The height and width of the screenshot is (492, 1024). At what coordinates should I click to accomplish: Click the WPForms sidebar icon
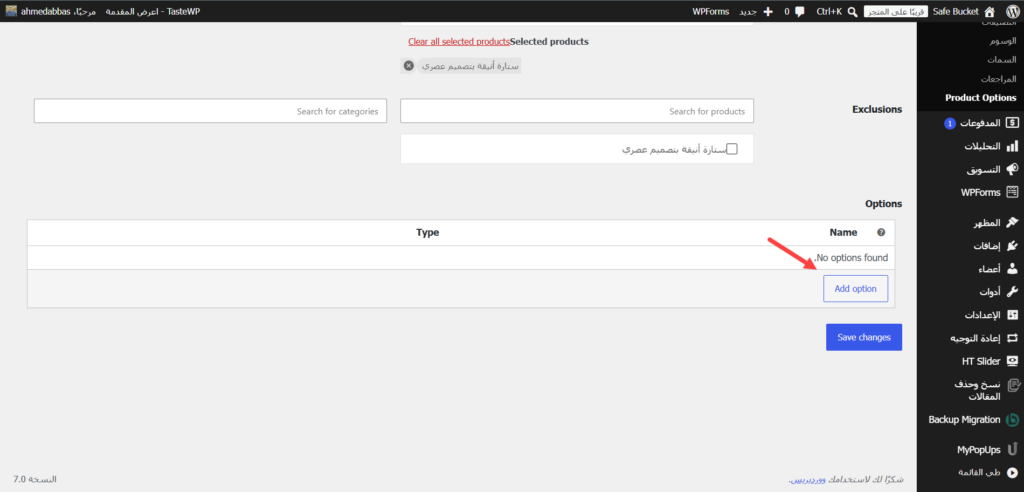[1012, 192]
